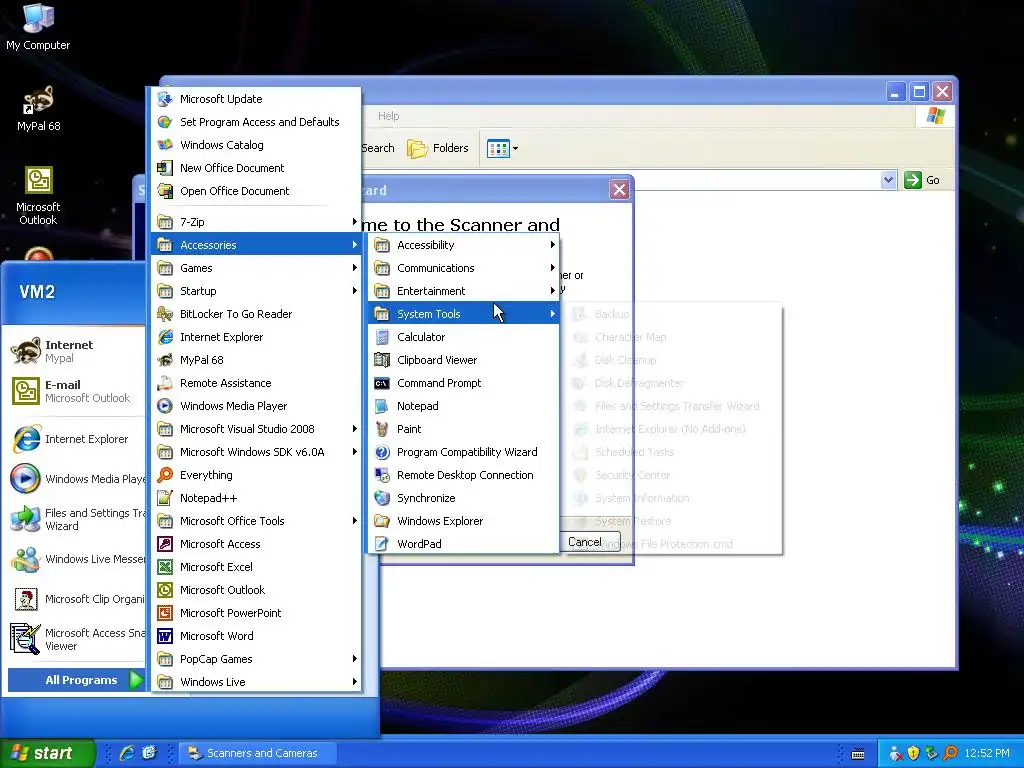Launch Synchronize in Accessories
Viewport: 1024px width, 768px height.
[x=464, y=498]
